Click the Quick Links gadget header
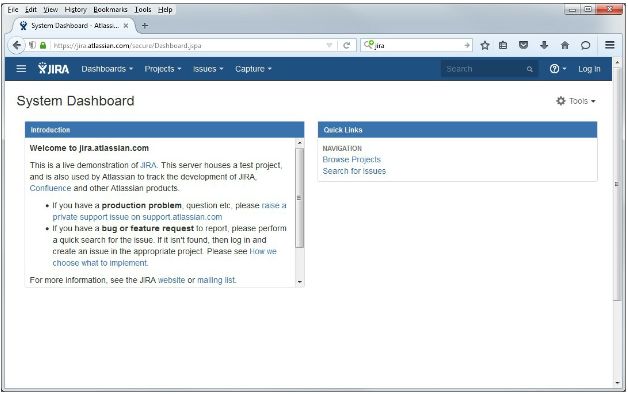Screen dimensions: 628x394 click(457, 130)
